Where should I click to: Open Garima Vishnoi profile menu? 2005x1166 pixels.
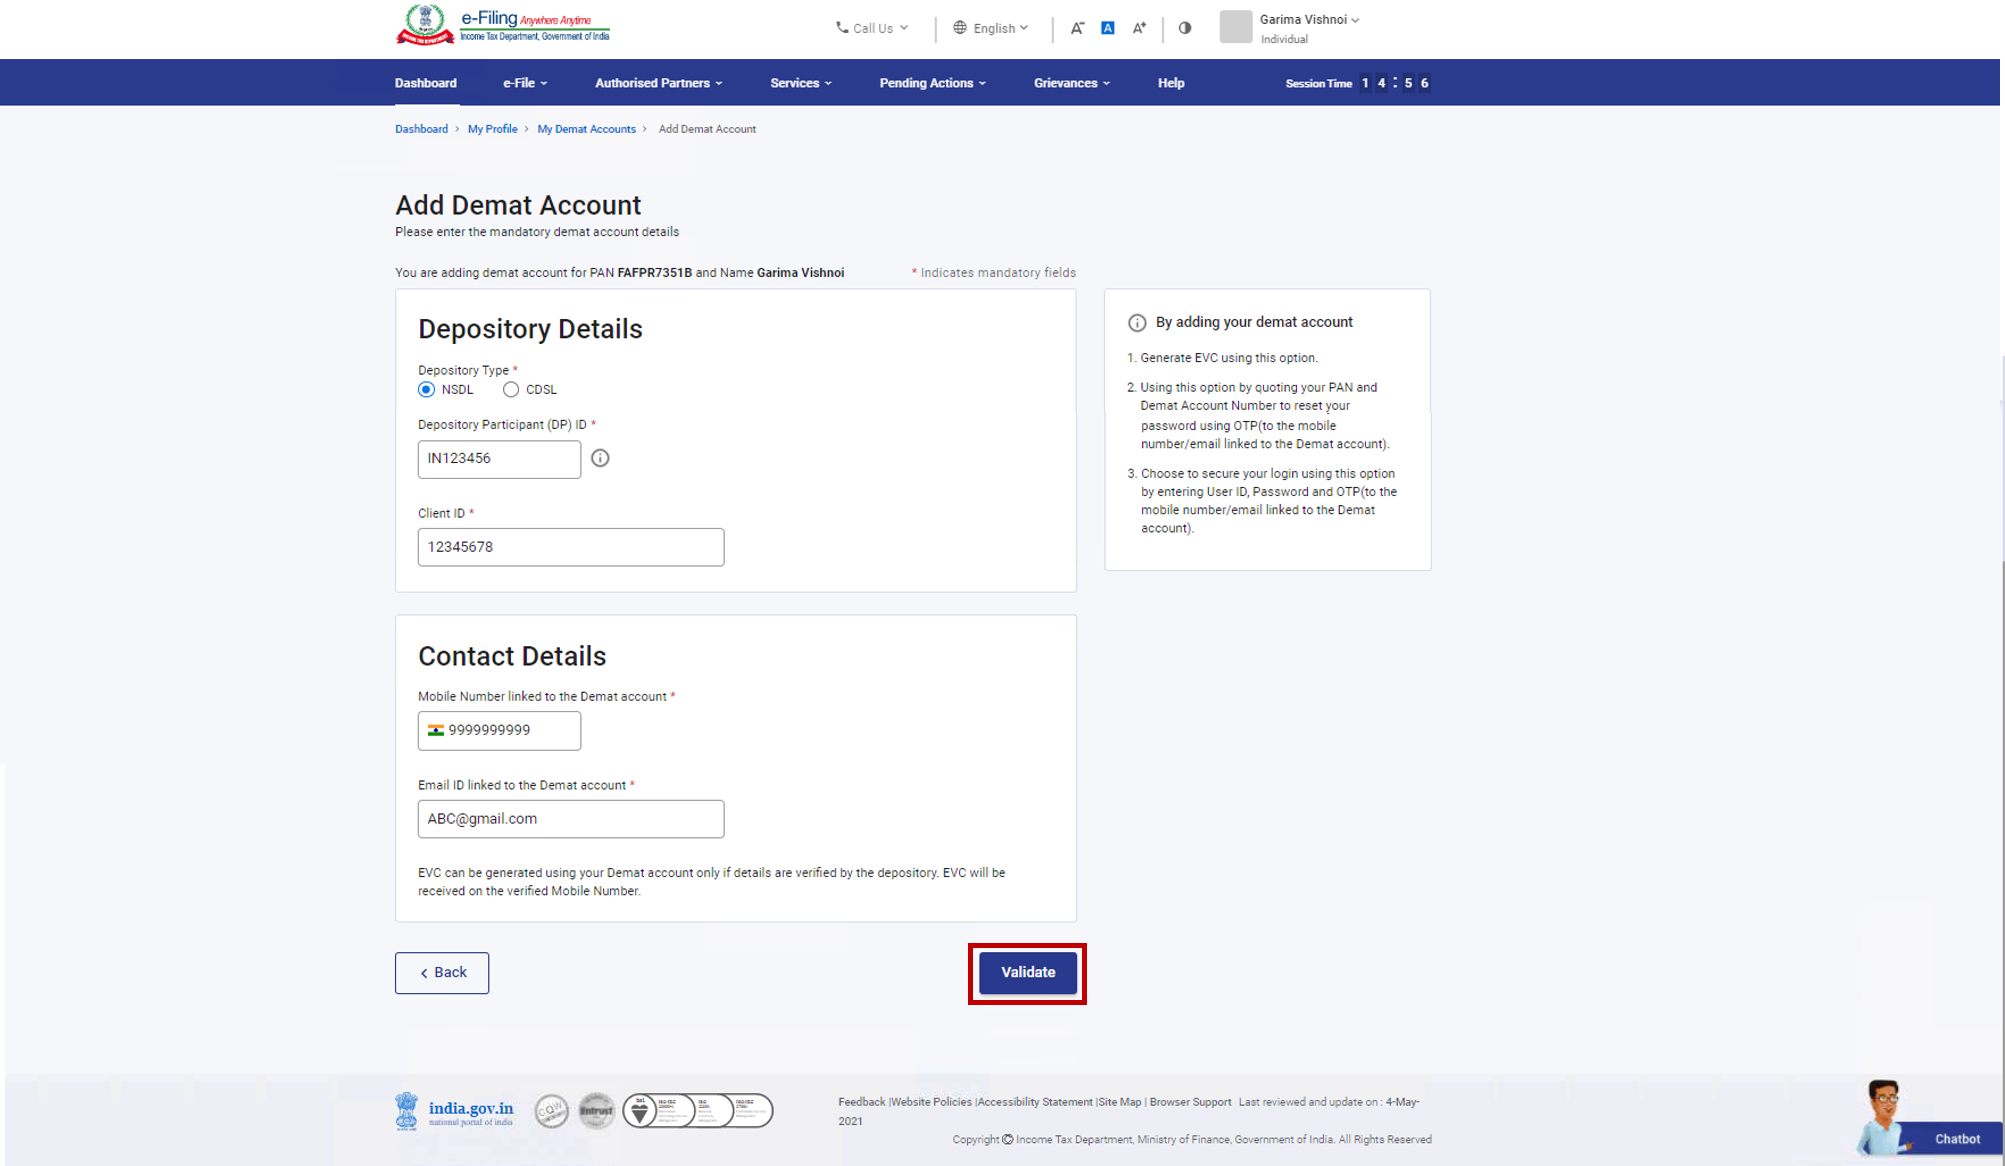[x=1308, y=20]
